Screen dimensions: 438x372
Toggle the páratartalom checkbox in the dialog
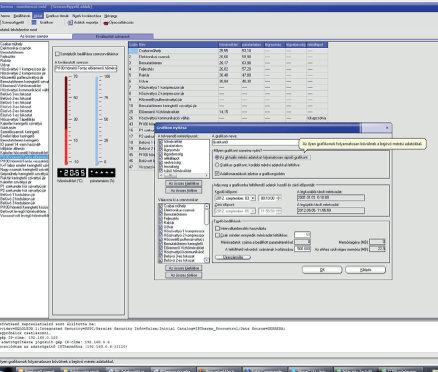click(x=161, y=145)
